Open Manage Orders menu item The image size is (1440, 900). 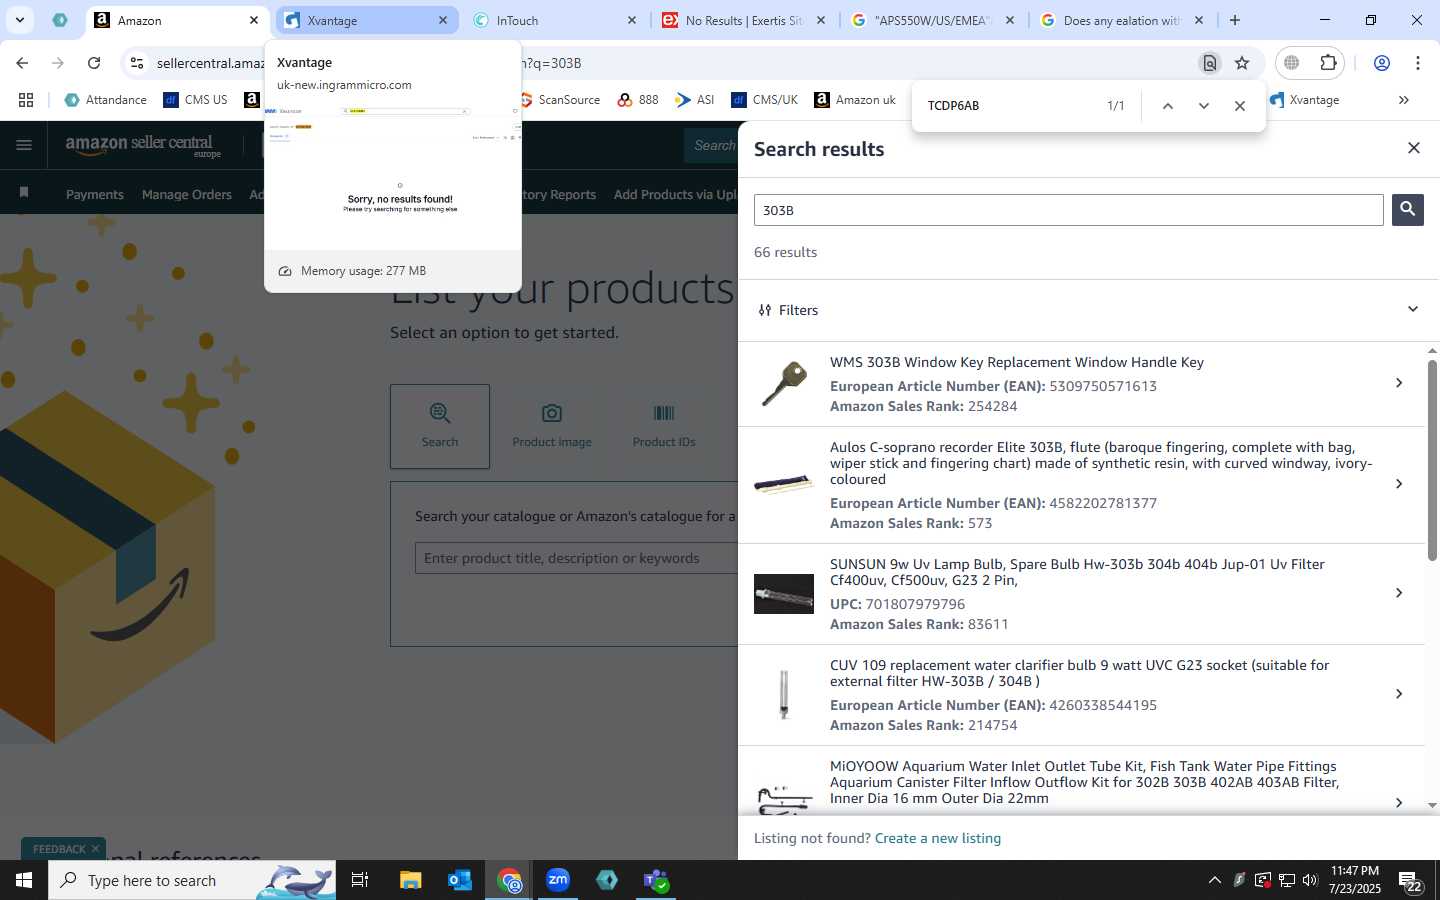click(x=186, y=195)
